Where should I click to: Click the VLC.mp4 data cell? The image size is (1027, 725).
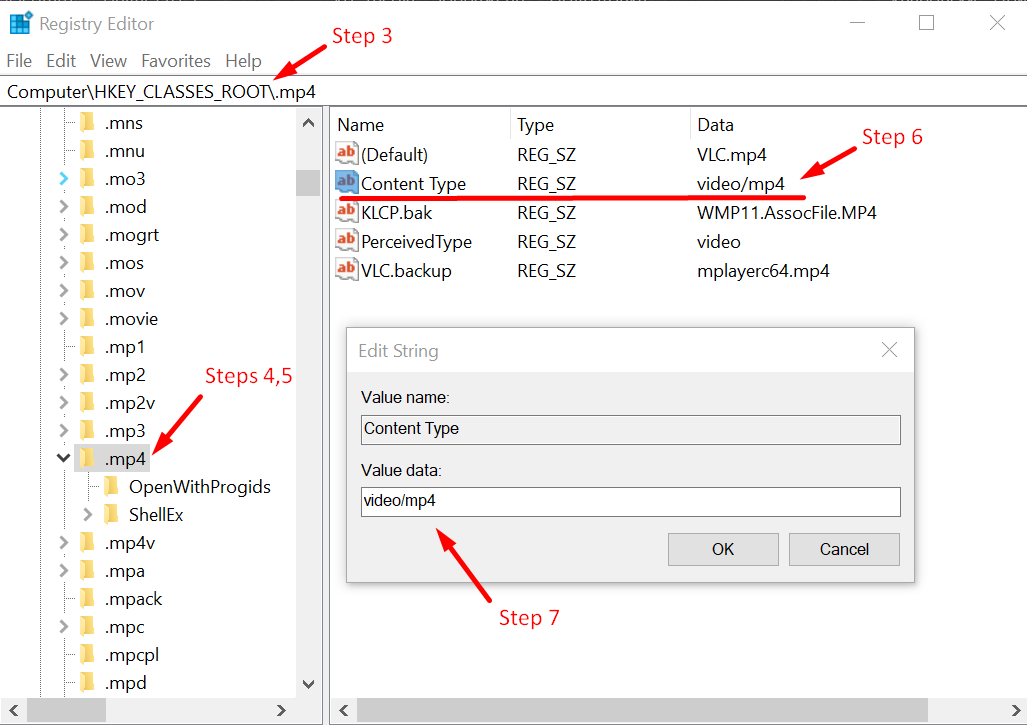tap(732, 155)
